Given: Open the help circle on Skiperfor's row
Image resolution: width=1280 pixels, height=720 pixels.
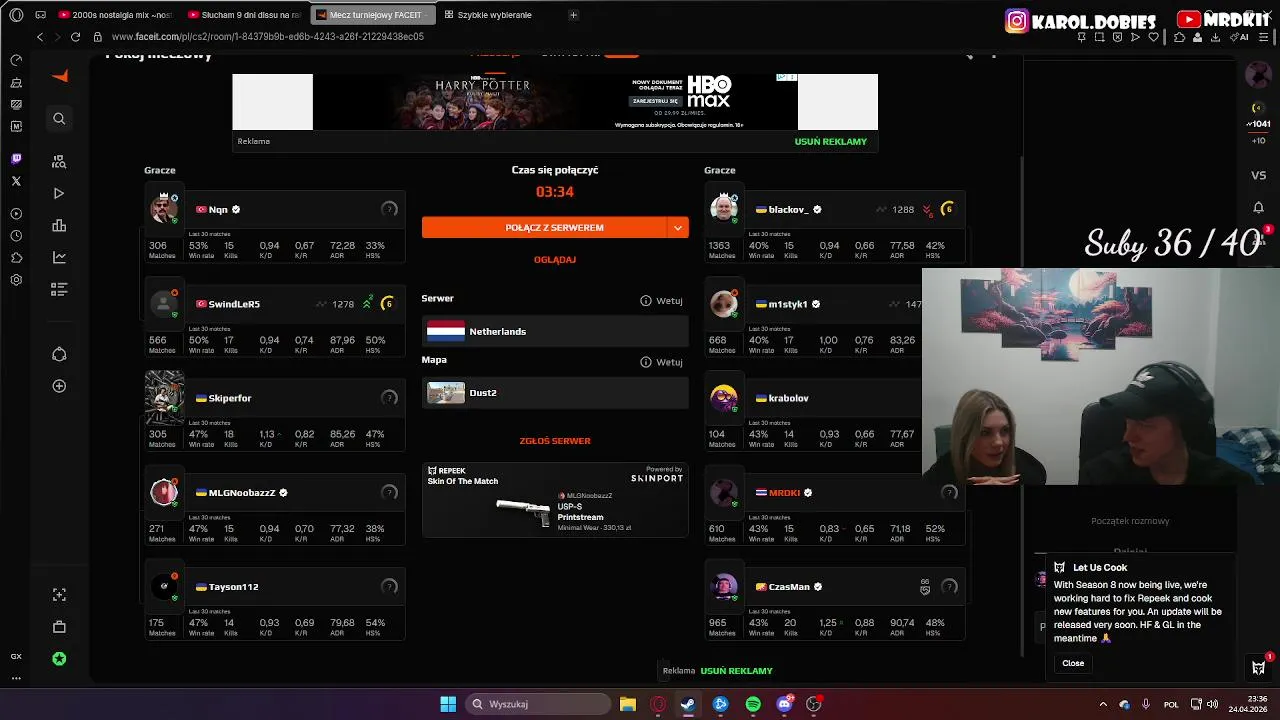Looking at the screenshot, I should 390,398.
